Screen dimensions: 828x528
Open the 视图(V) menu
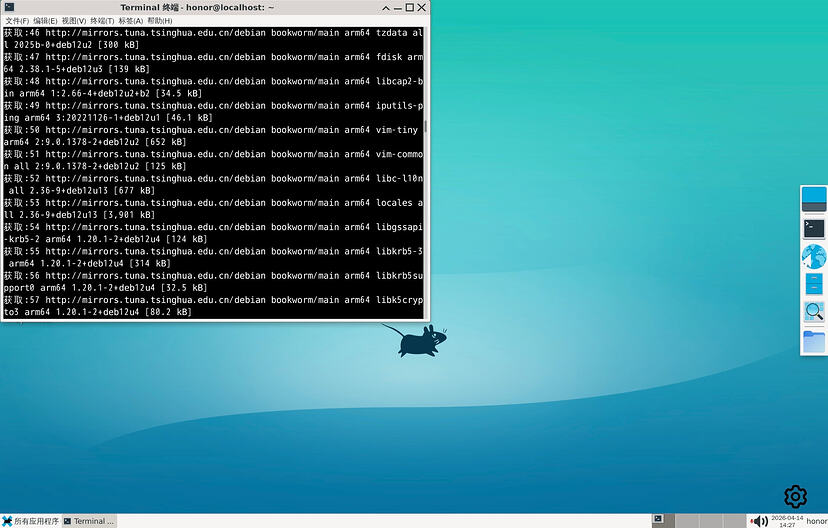click(73, 21)
